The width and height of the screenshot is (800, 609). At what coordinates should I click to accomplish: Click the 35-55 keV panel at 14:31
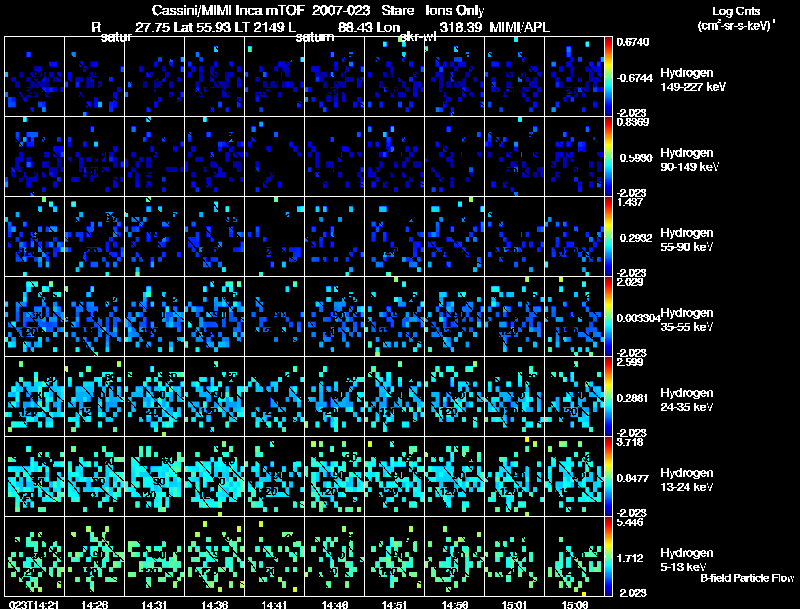(x=154, y=316)
